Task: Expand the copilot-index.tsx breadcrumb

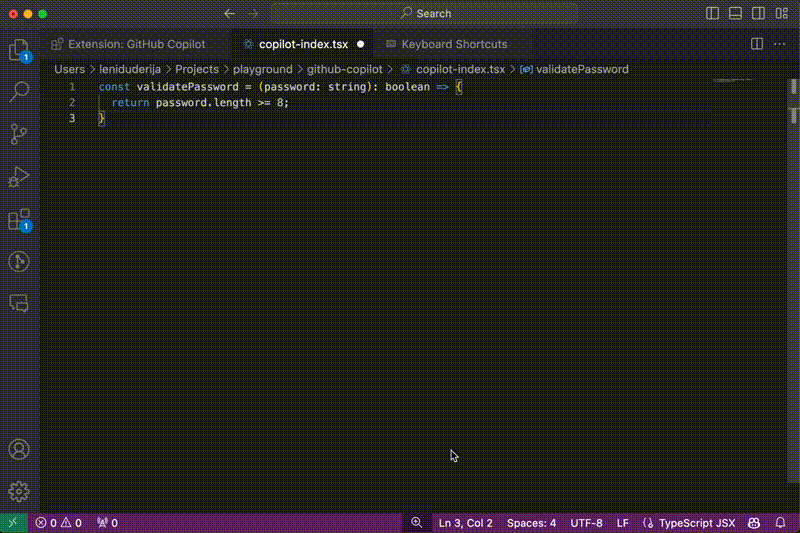Action: coord(453,69)
